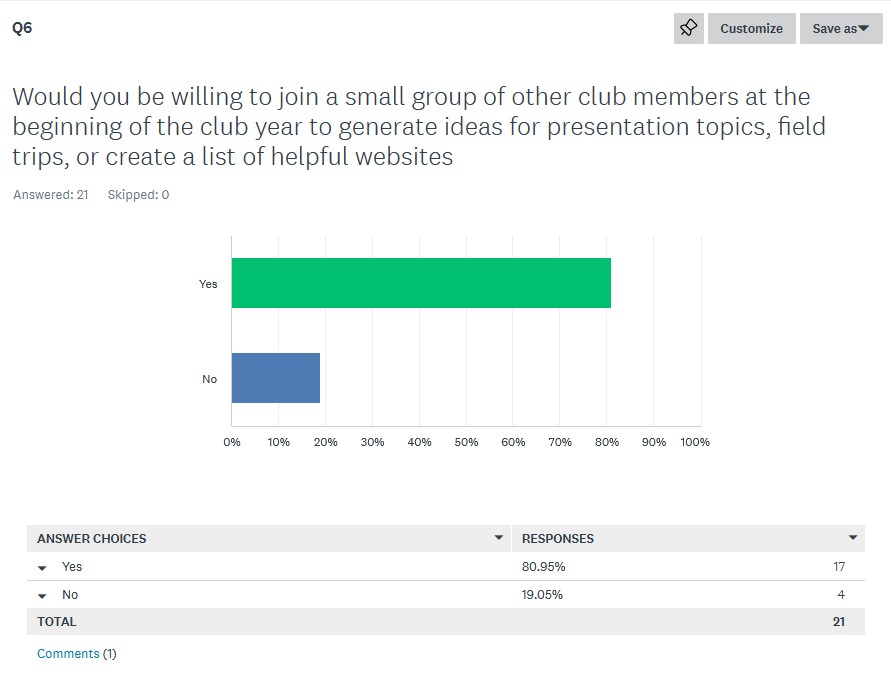Expand the No row caret
Screen dimensions: 891x698
(42, 596)
